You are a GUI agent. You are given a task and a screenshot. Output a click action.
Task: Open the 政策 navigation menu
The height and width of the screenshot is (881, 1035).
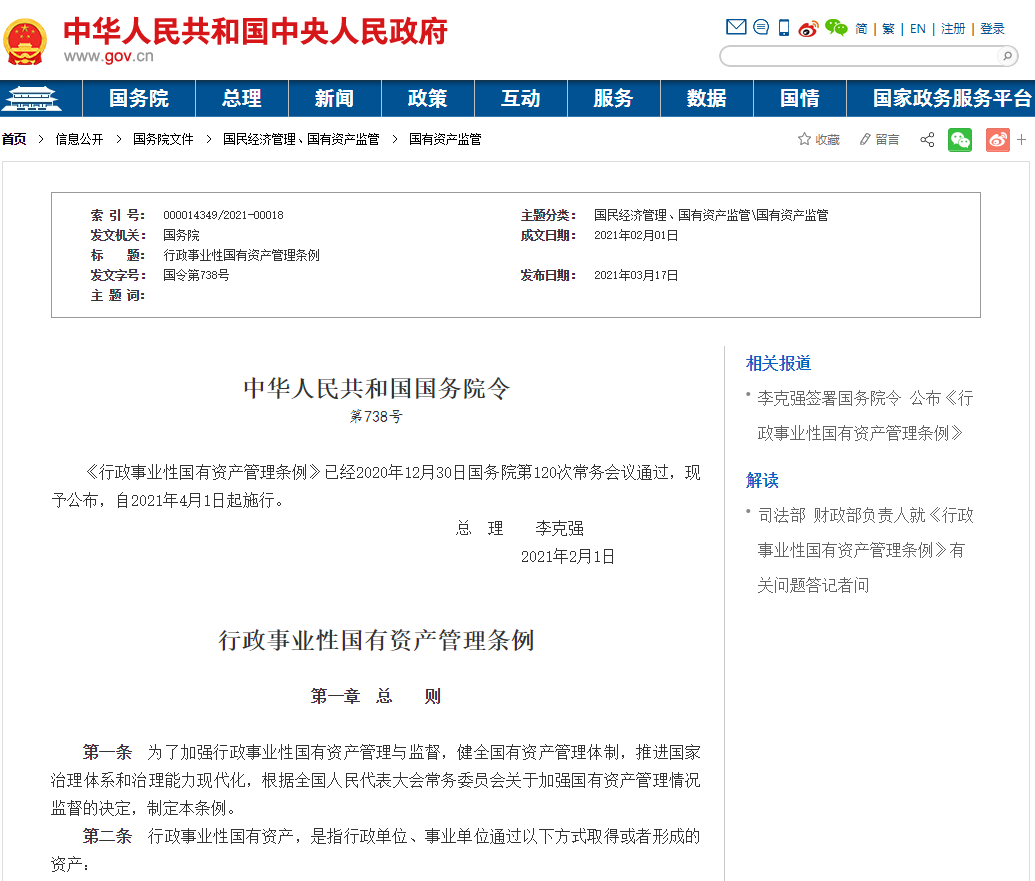point(427,99)
